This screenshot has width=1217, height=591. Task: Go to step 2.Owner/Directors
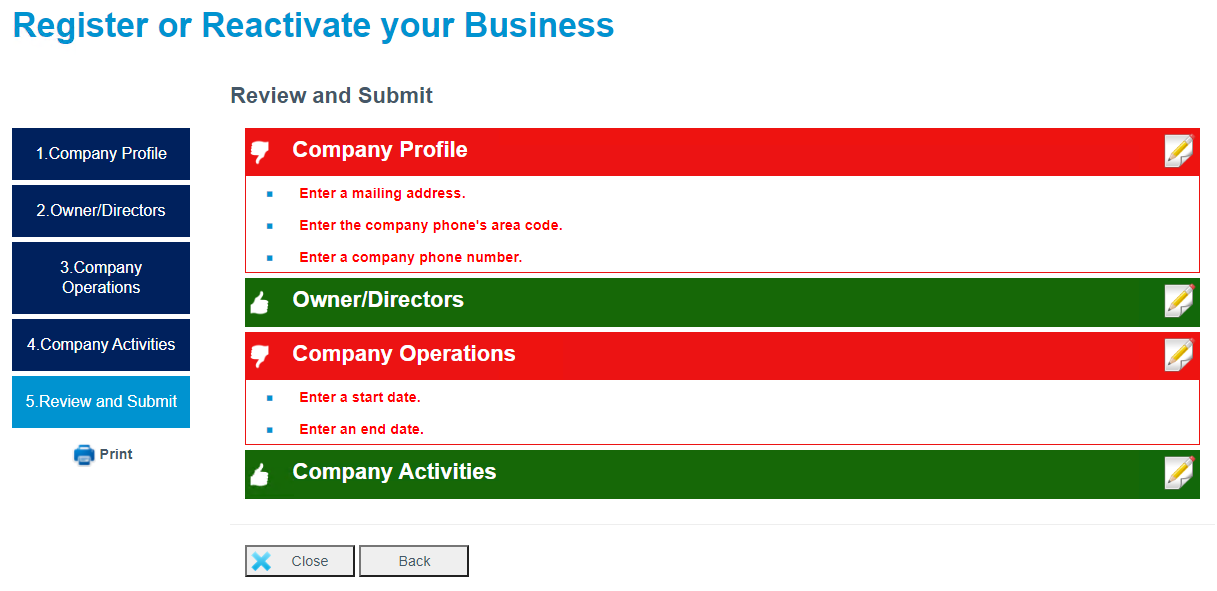(101, 211)
